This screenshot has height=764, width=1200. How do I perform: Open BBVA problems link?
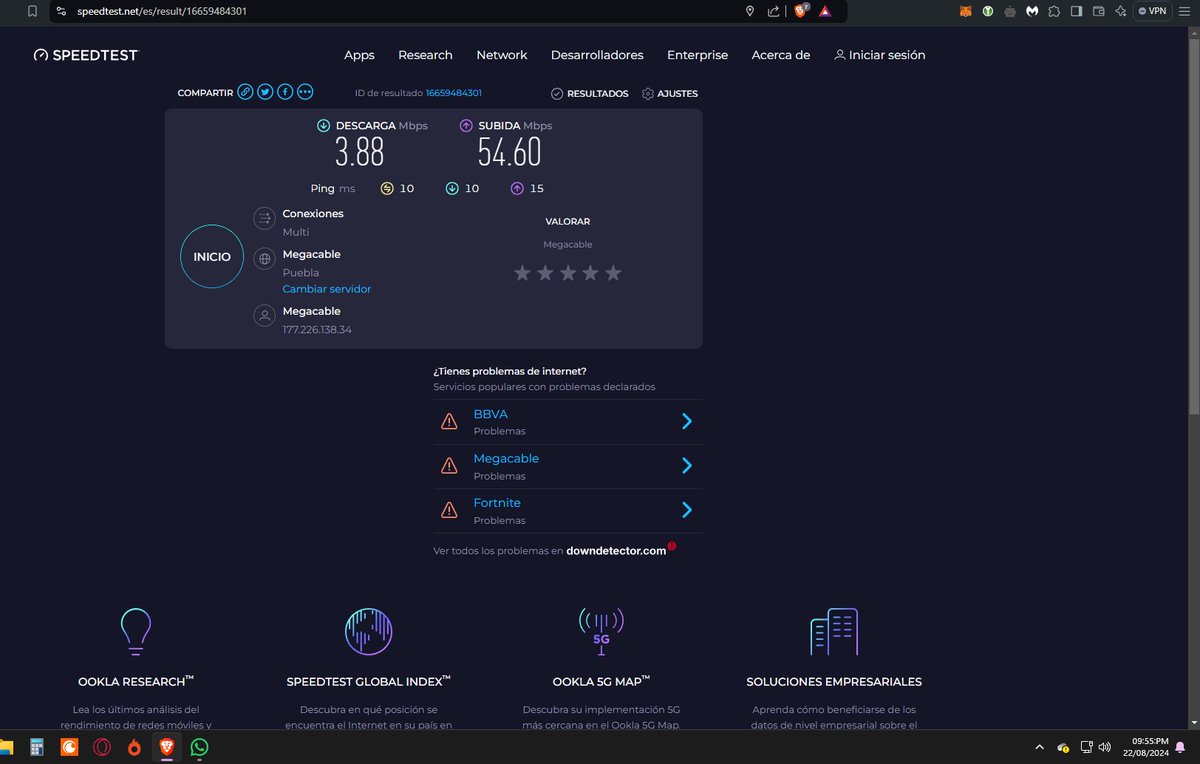(491, 414)
